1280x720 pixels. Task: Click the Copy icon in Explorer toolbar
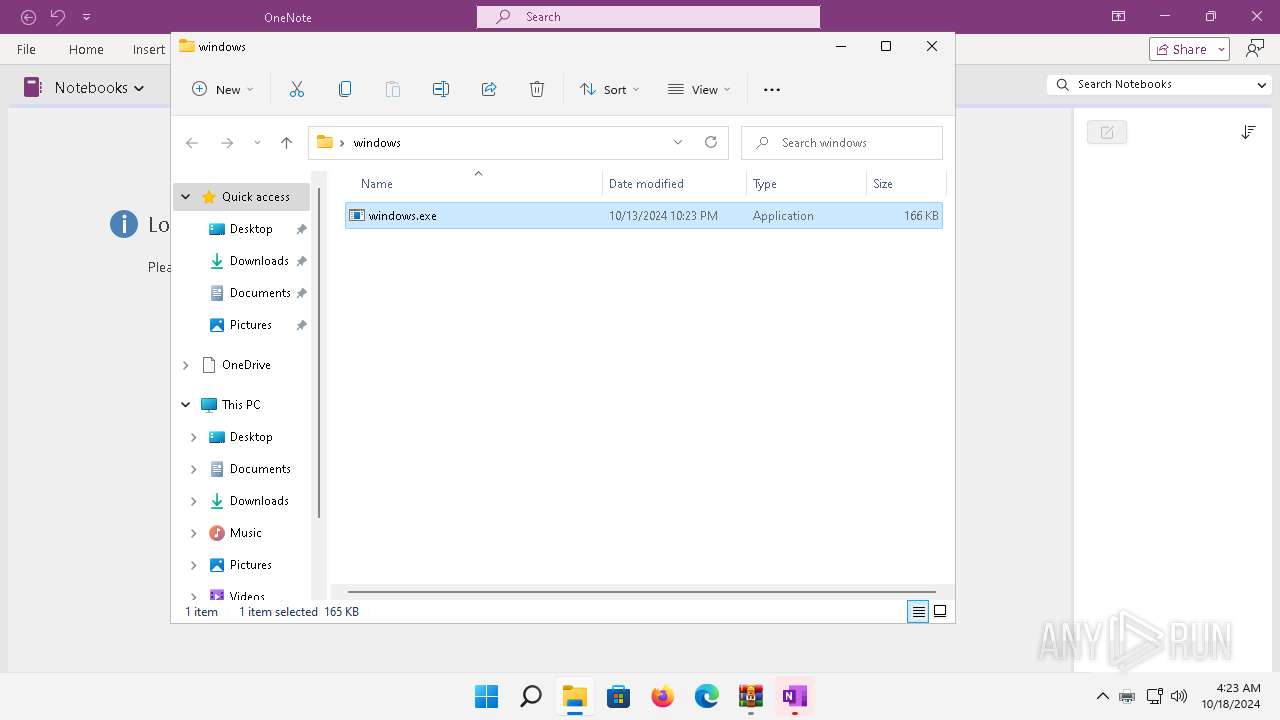pos(345,89)
